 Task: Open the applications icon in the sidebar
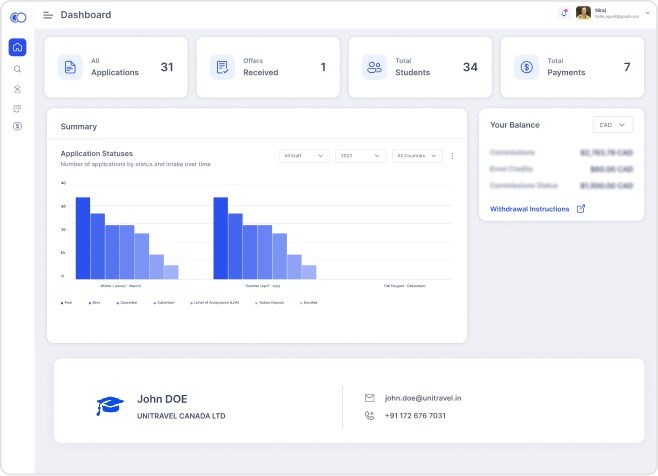coord(17,108)
